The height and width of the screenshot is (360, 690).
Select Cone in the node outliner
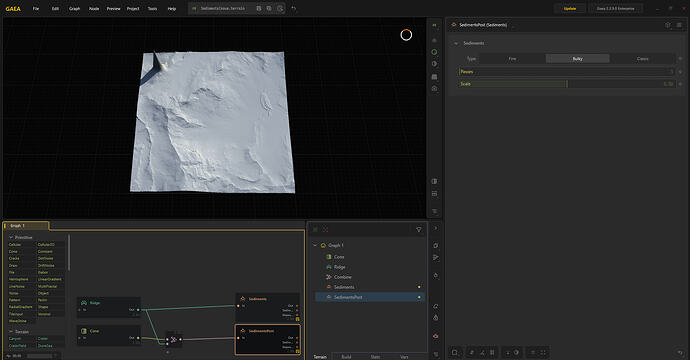pos(339,257)
